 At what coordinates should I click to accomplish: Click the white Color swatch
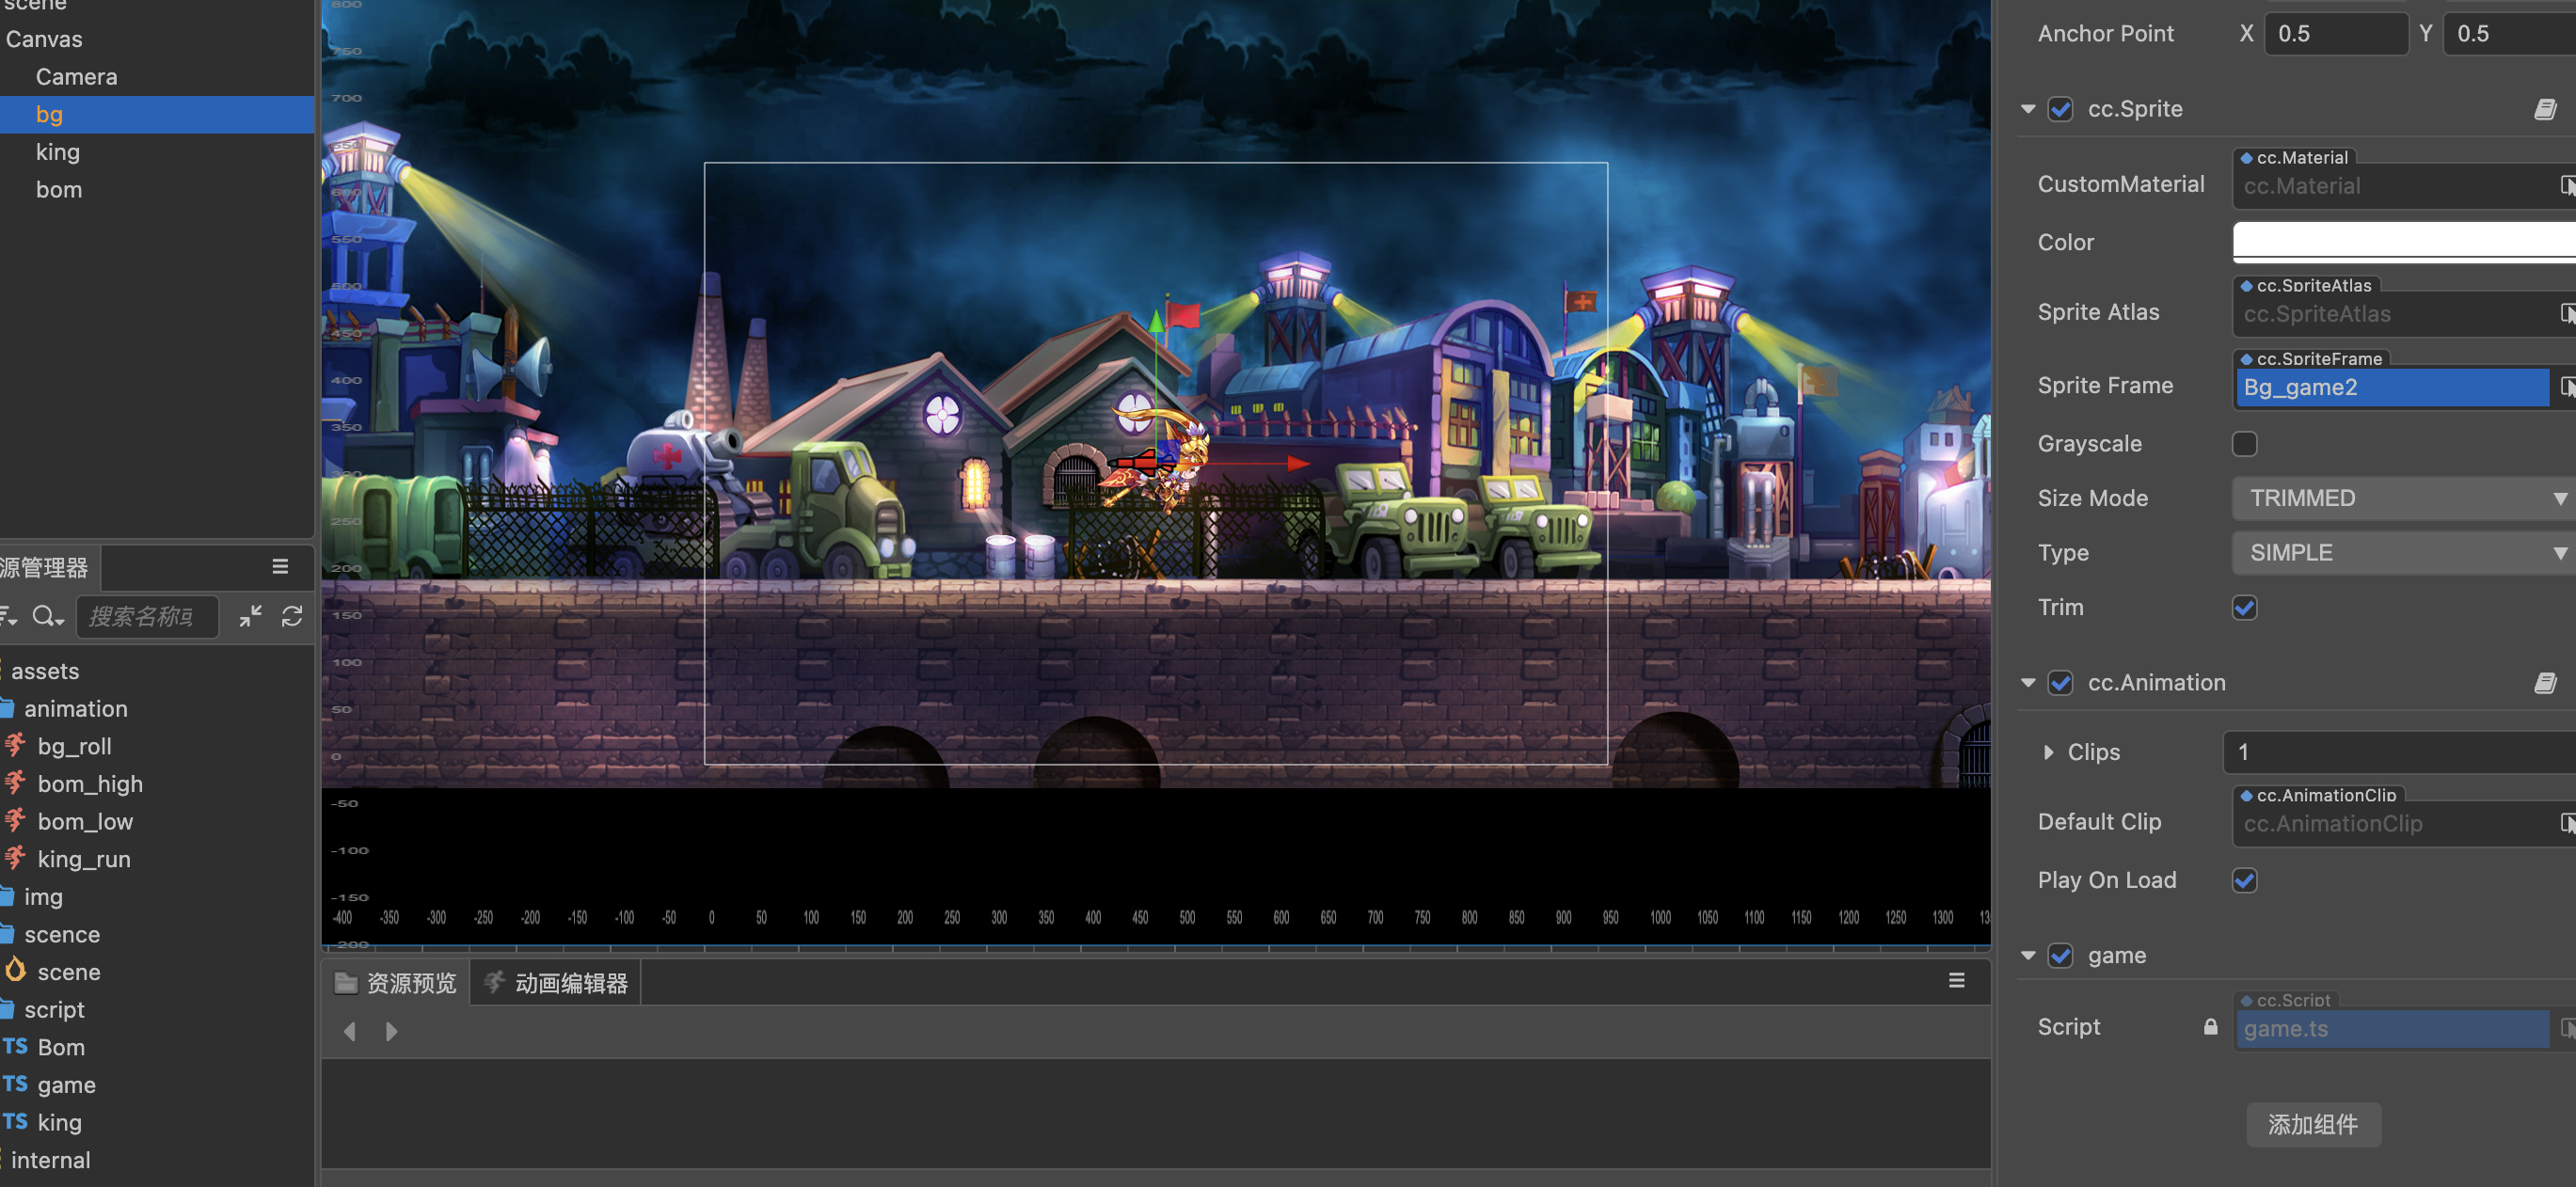2402,241
